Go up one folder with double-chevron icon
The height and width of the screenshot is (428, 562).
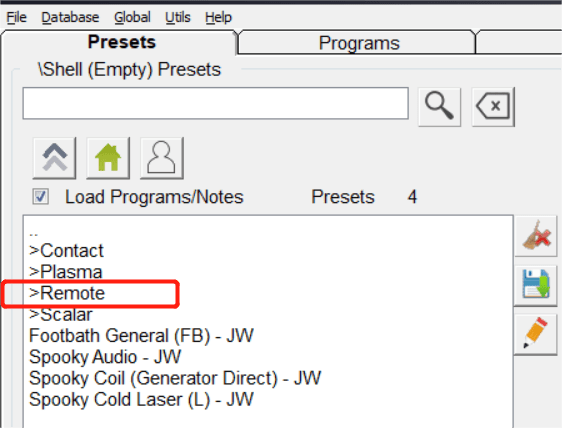pyautogui.click(x=54, y=158)
